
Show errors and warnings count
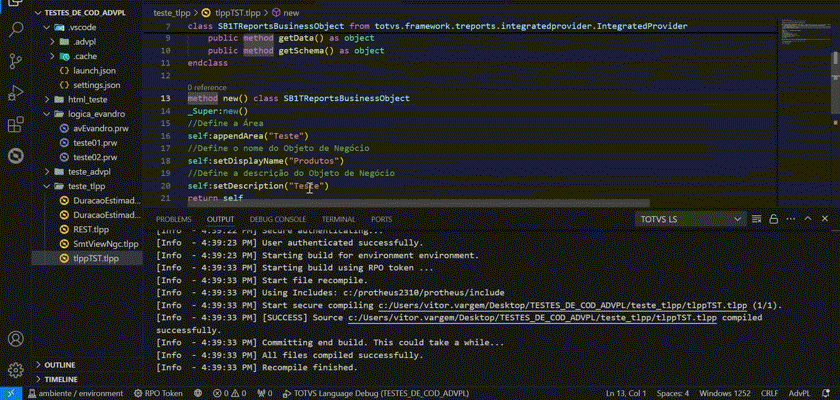(x=229, y=393)
